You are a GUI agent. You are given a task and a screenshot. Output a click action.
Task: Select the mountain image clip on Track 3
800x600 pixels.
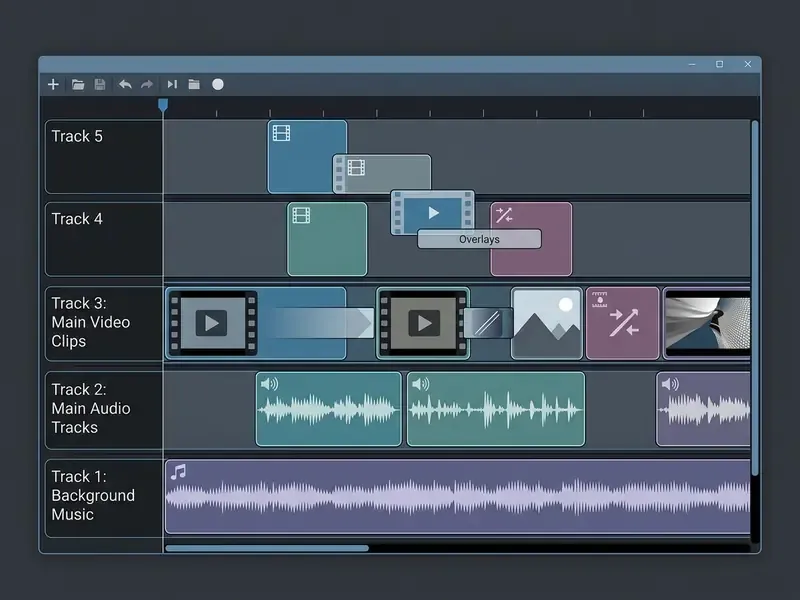point(546,323)
